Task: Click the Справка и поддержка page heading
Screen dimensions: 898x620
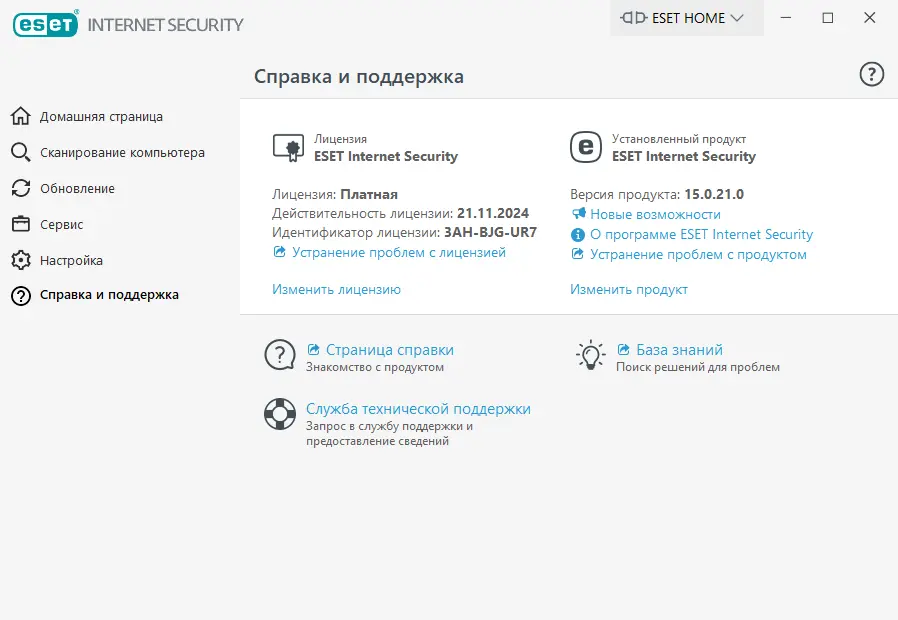Action: coord(359,77)
